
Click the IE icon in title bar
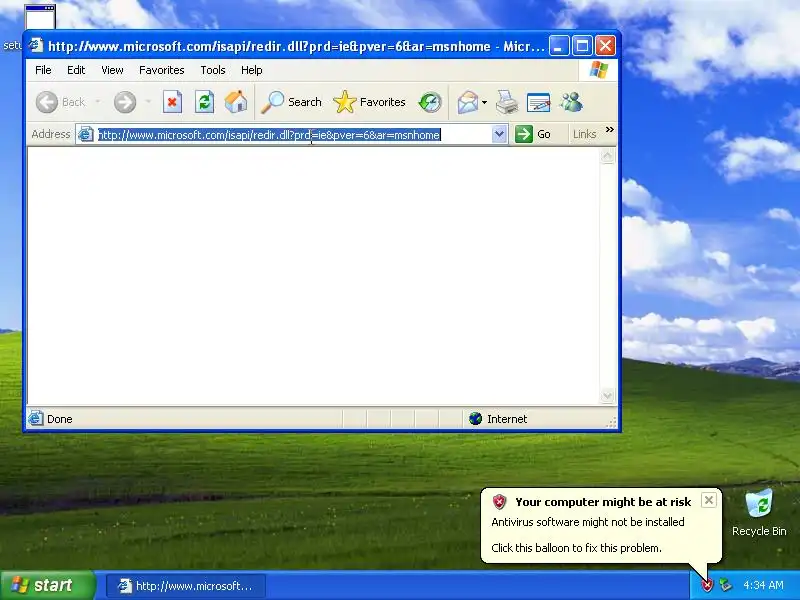(35, 45)
